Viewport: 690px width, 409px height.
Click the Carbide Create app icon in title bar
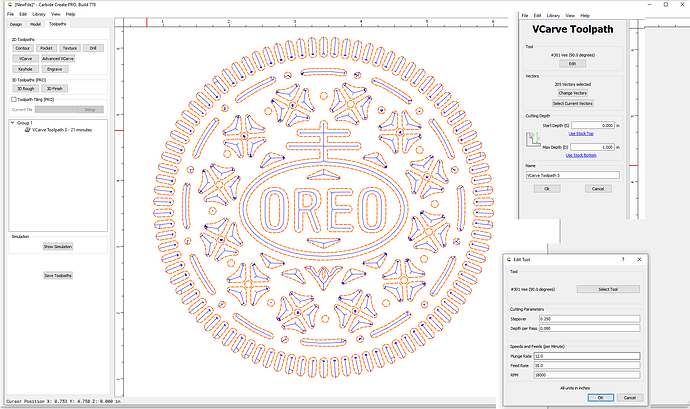(10, 4)
